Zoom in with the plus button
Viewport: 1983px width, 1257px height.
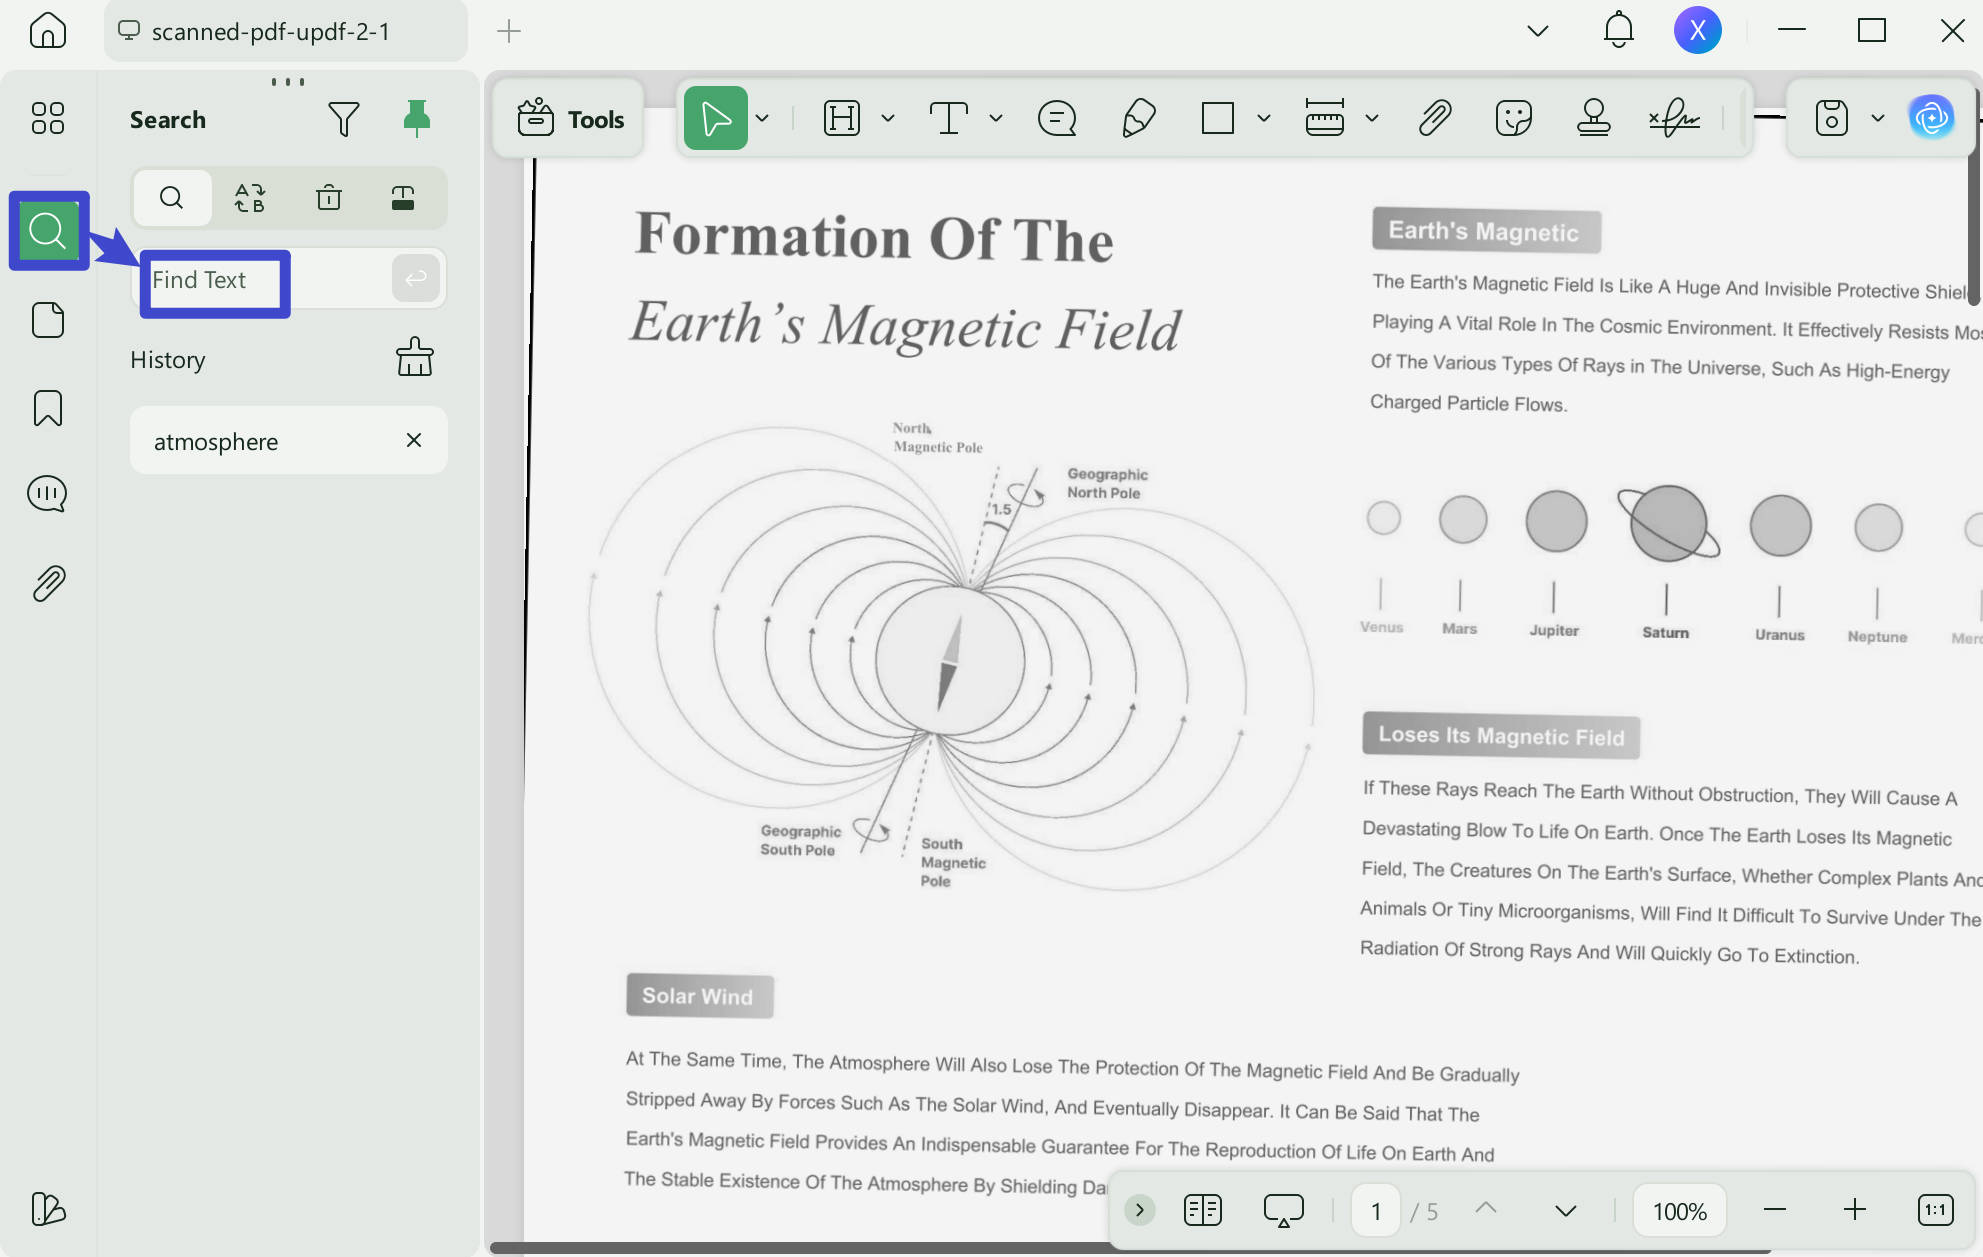pos(1855,1210)
